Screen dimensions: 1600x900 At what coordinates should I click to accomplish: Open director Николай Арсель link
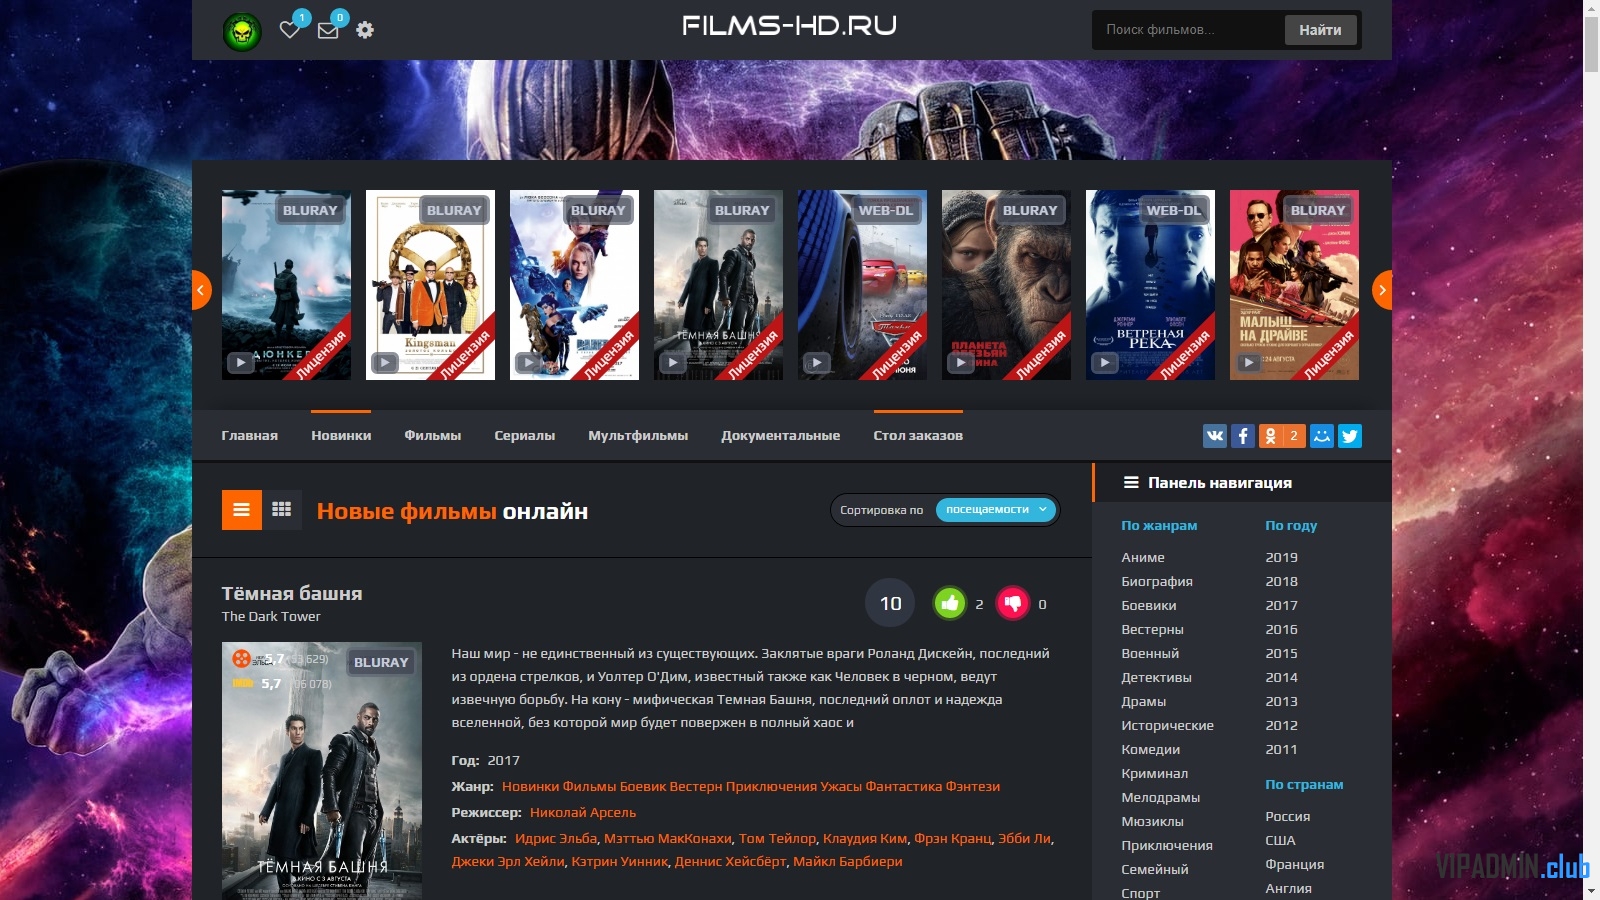583,813
